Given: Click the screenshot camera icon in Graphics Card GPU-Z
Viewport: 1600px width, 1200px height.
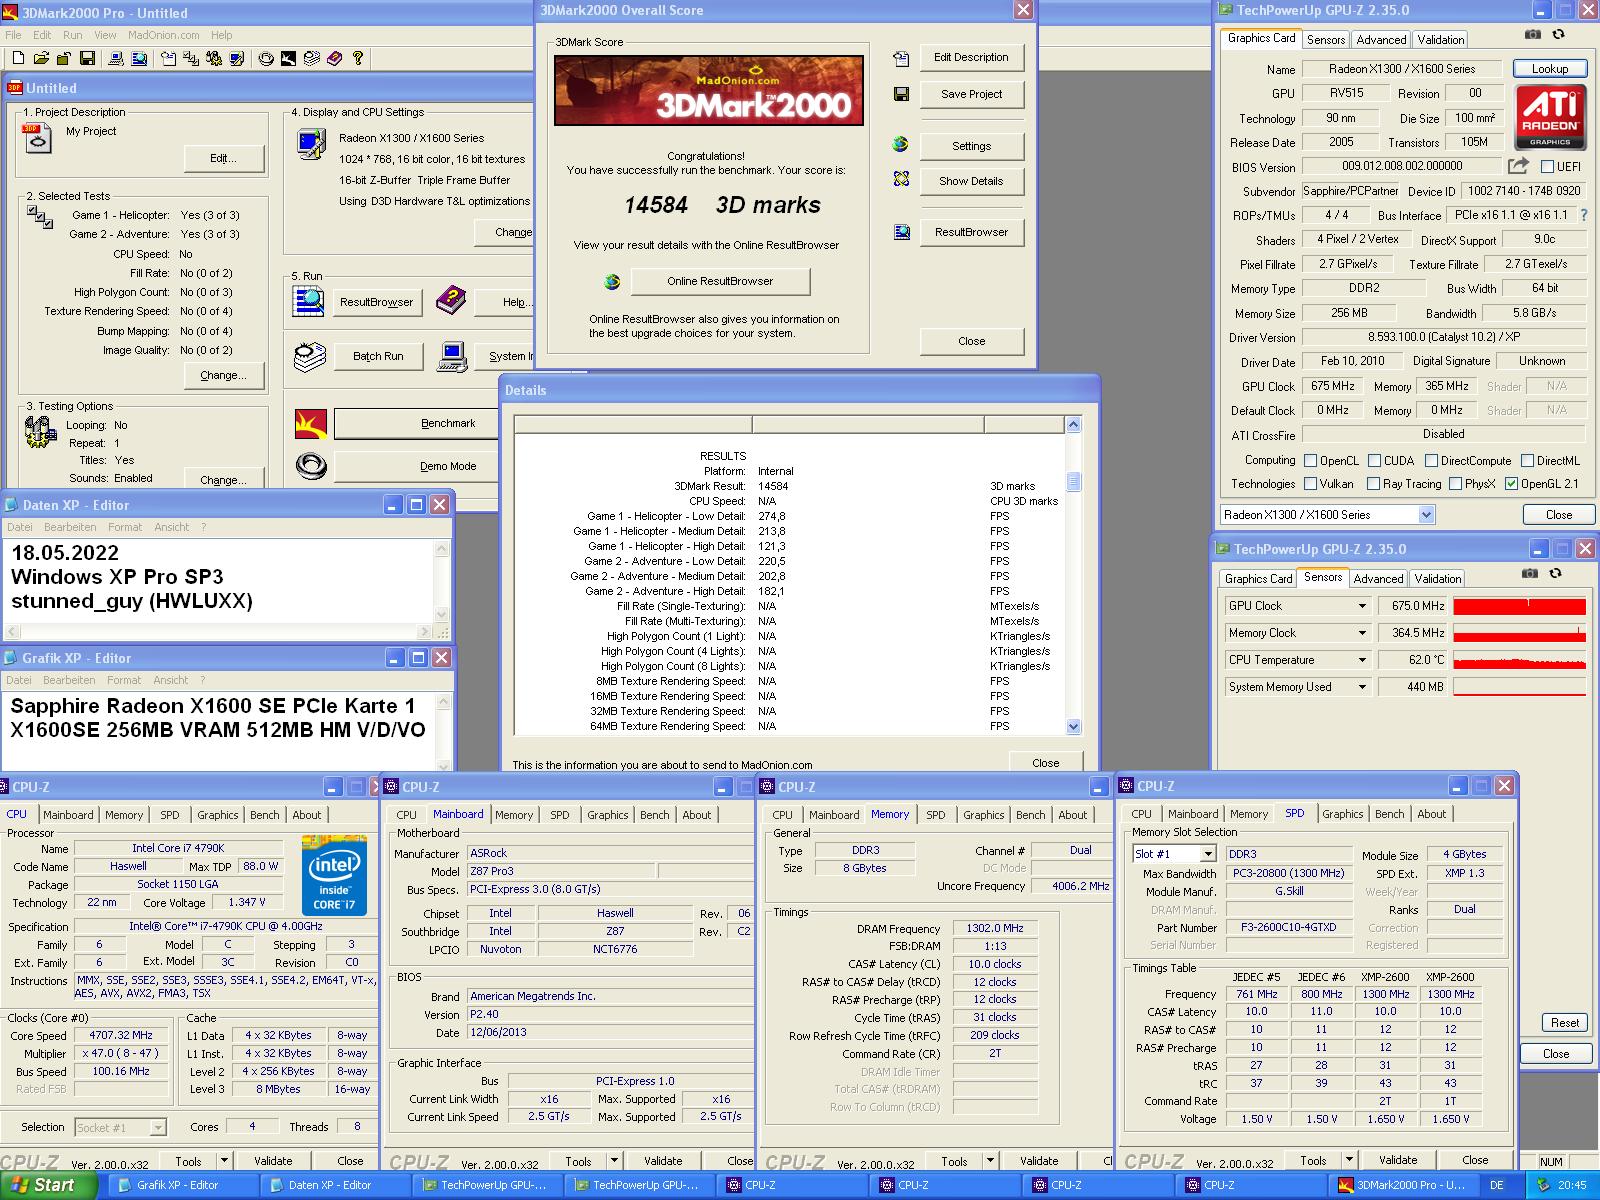Looking at the screenshot, I should click(1533, 34).
